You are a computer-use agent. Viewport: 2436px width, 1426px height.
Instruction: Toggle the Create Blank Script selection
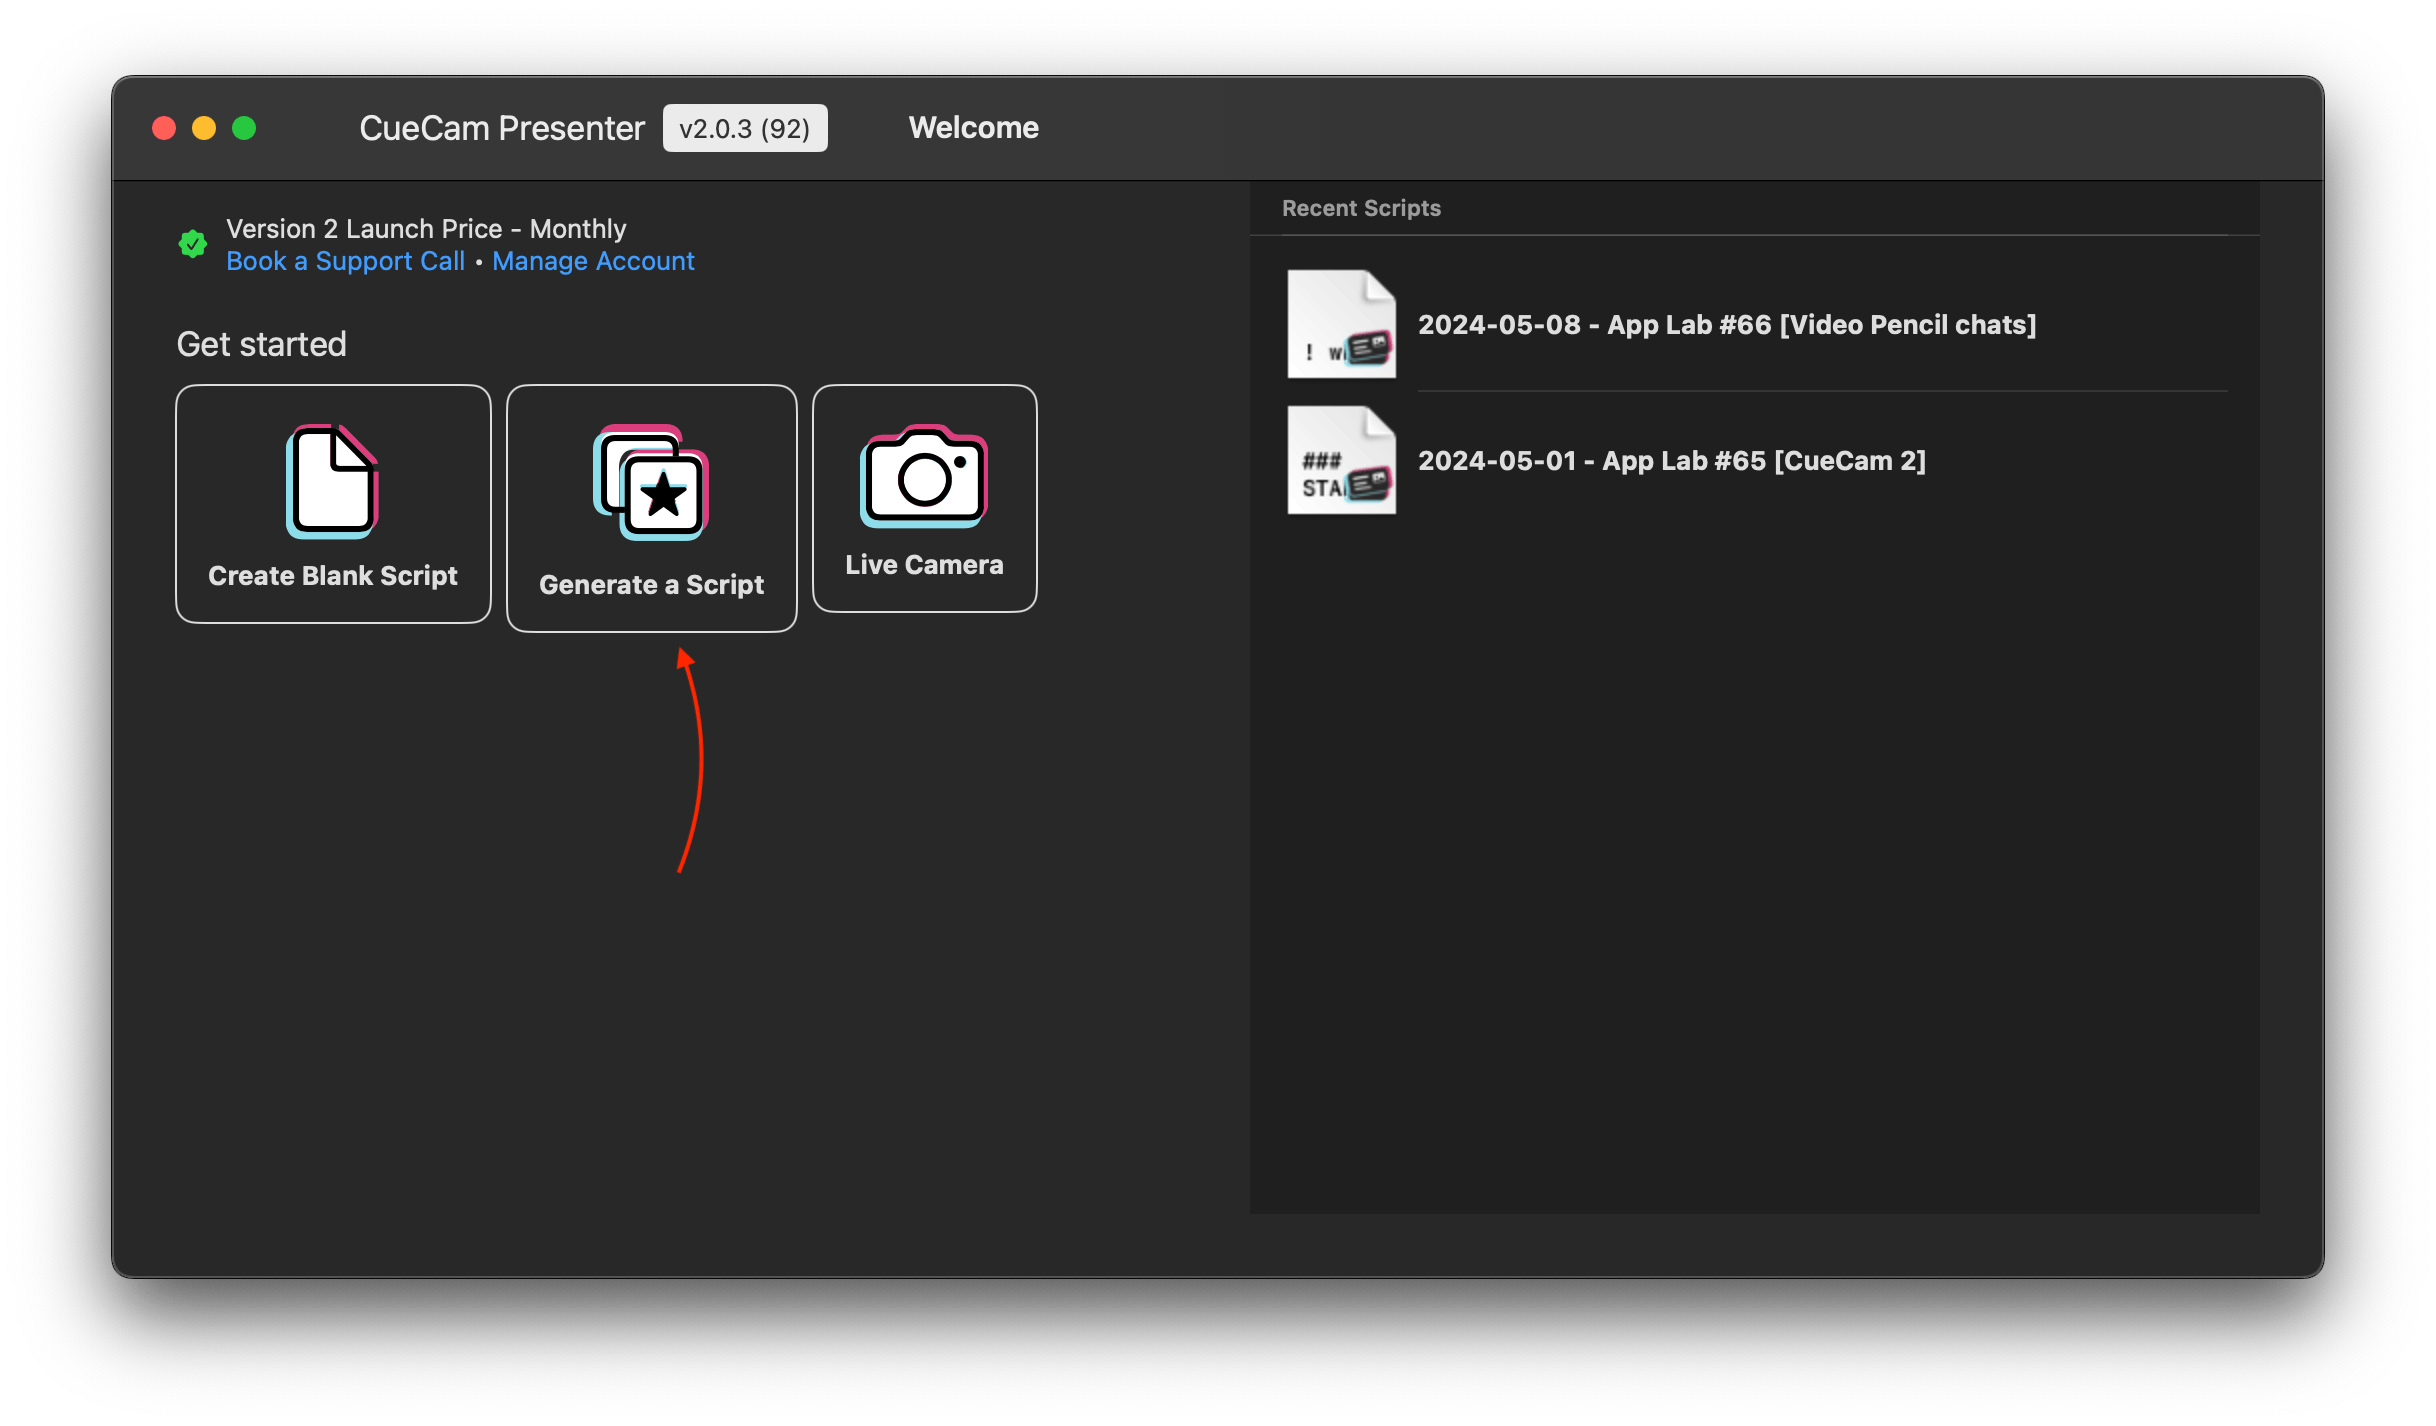[x=336, y=502]
